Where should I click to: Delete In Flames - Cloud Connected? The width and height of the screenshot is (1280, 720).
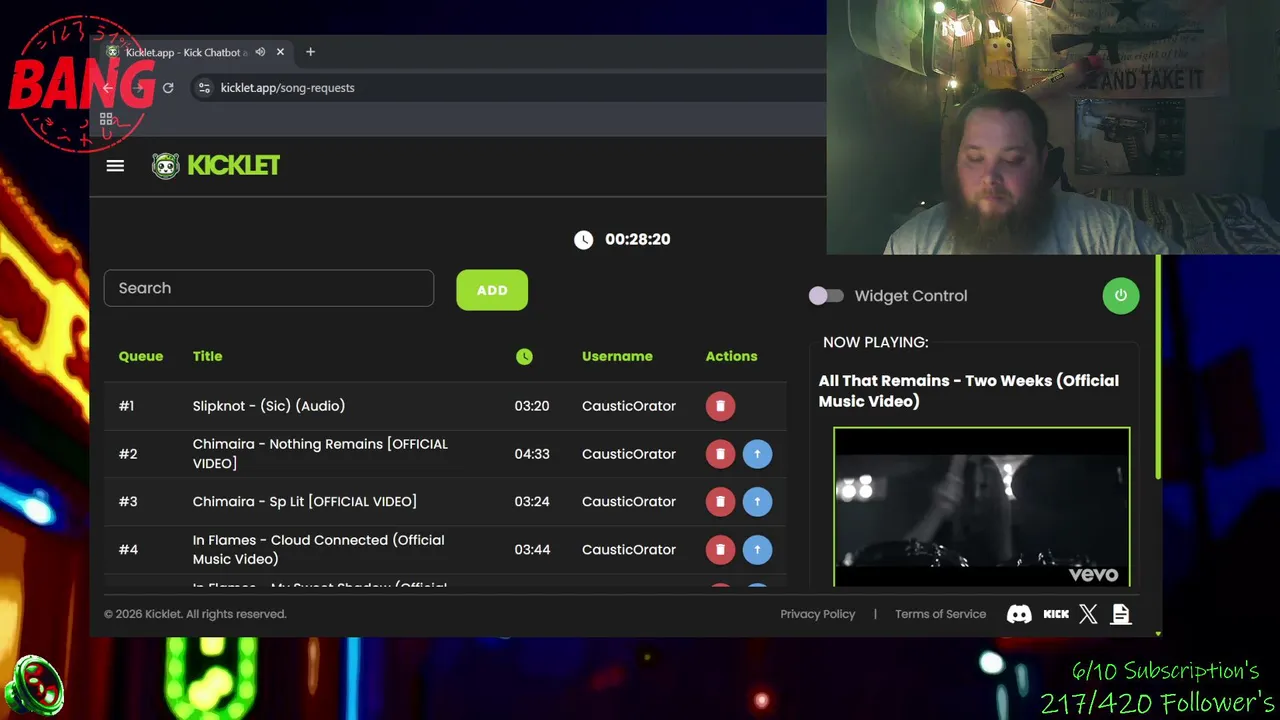click(720, 550)
